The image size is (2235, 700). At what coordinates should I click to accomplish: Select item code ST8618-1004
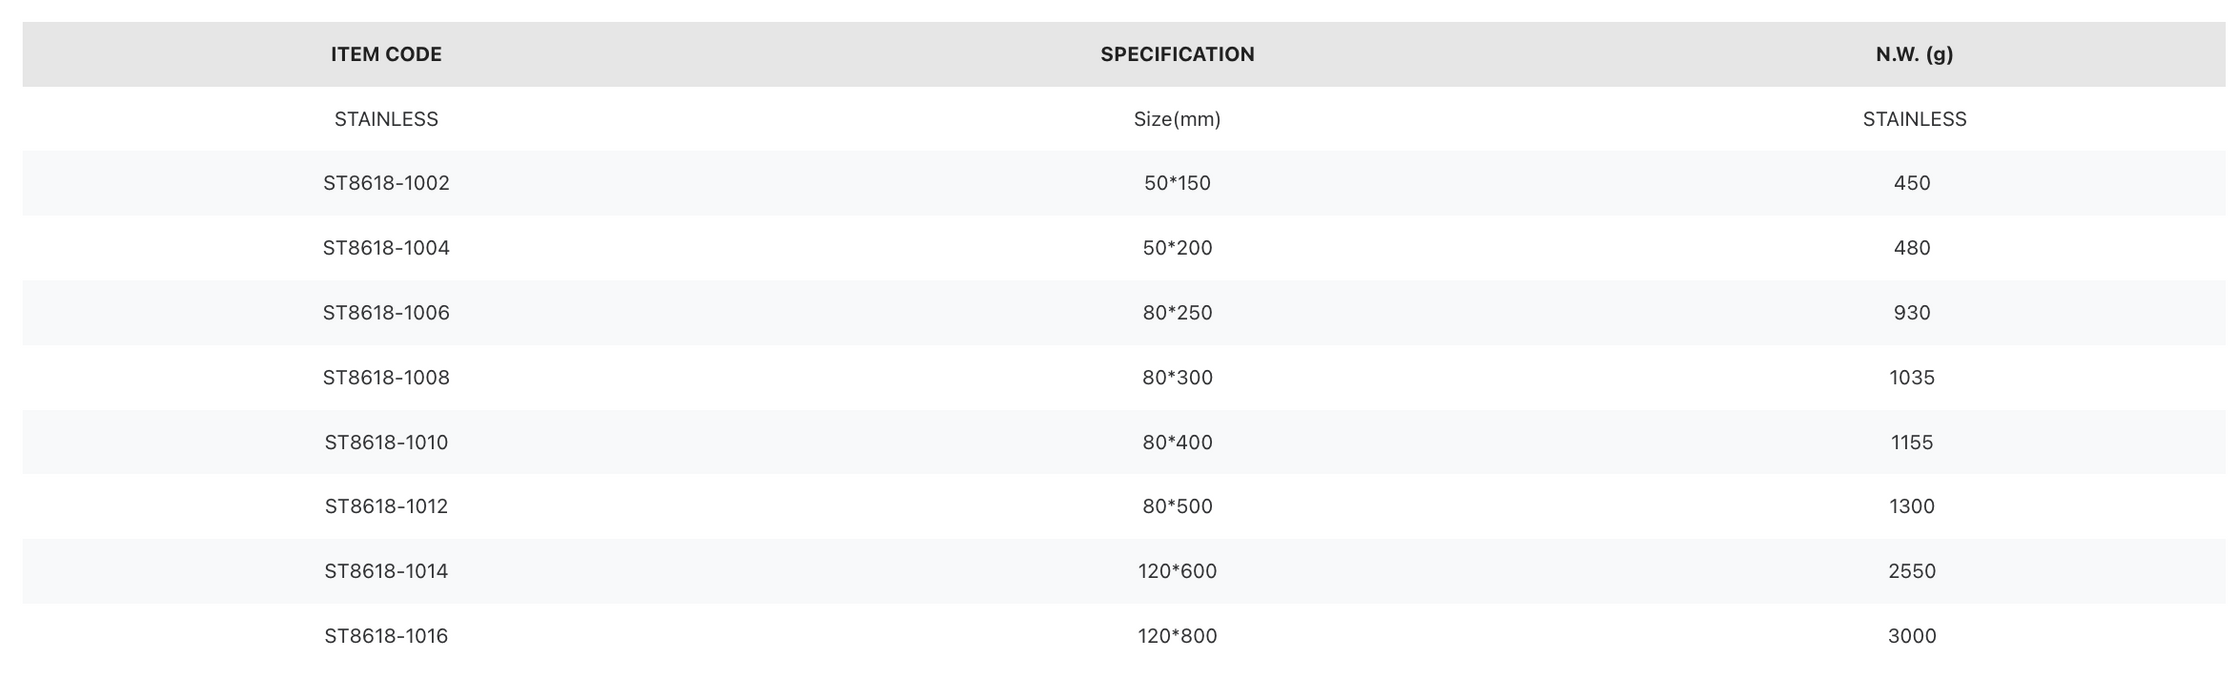coord(386,248)
